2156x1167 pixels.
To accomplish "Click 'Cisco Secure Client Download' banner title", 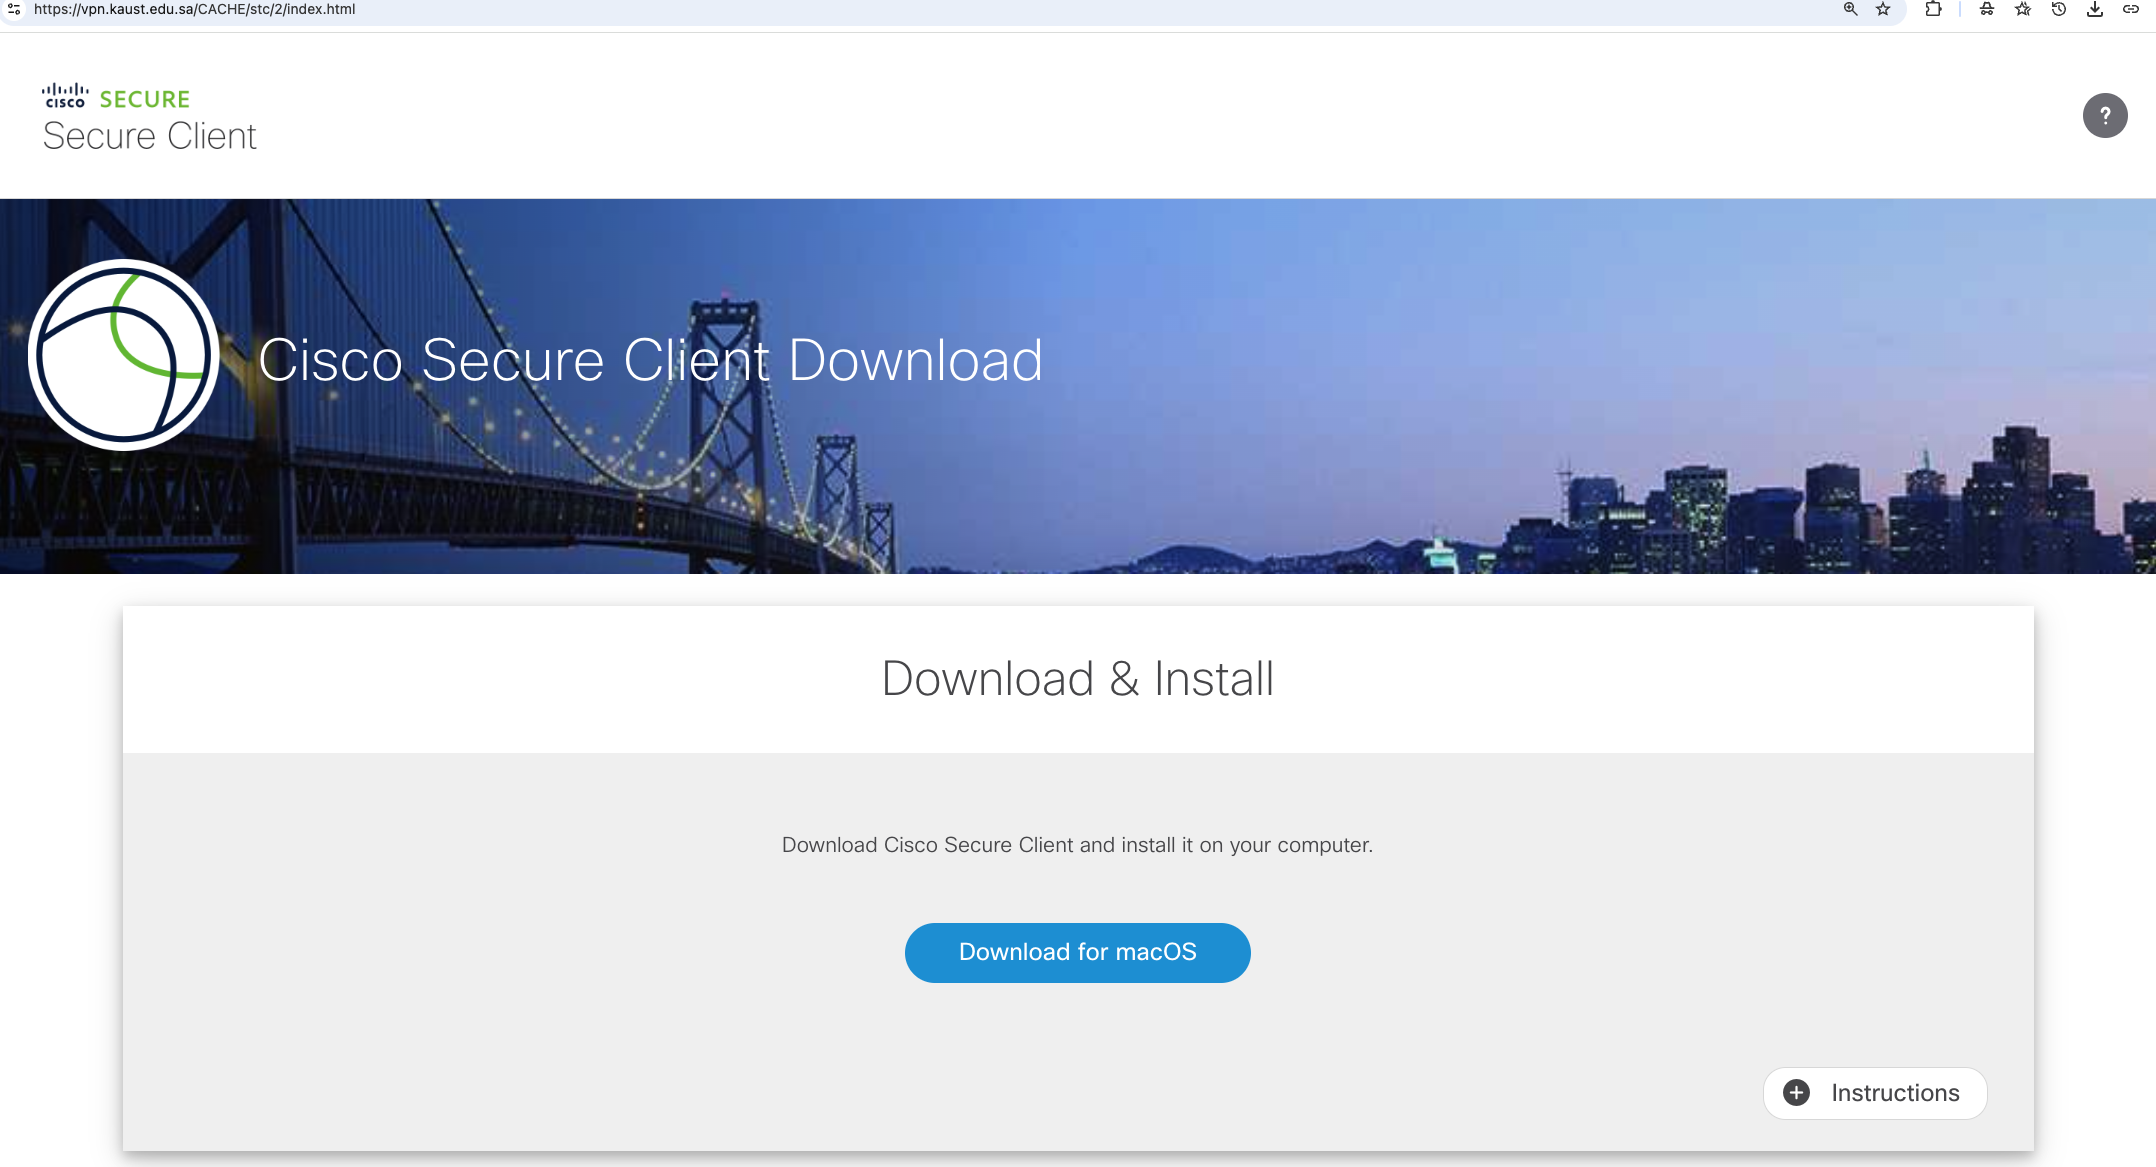I will 650,360.
